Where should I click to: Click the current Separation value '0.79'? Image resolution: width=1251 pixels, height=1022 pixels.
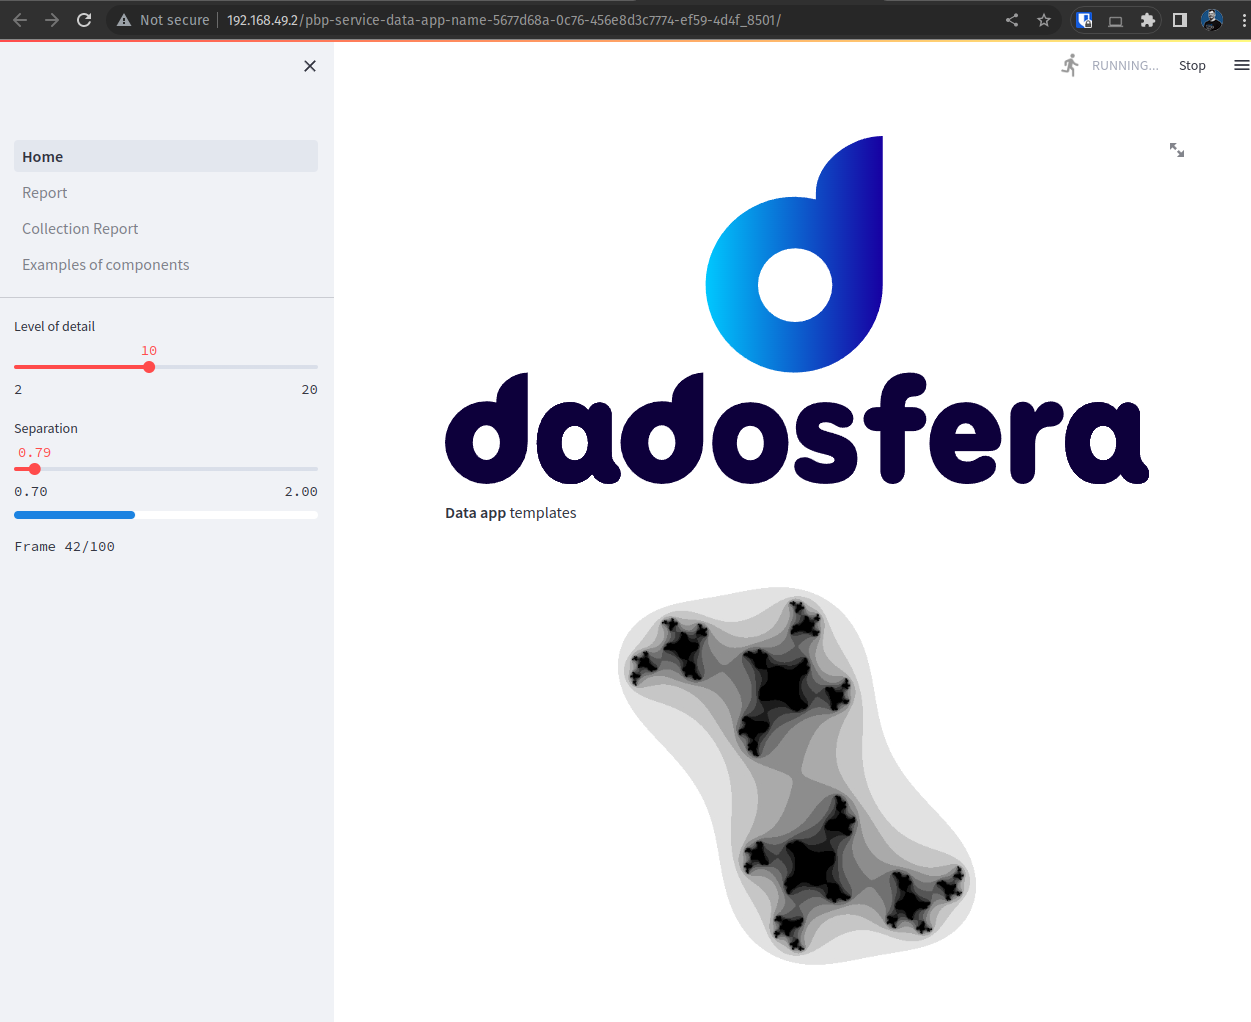click(35, 453)
